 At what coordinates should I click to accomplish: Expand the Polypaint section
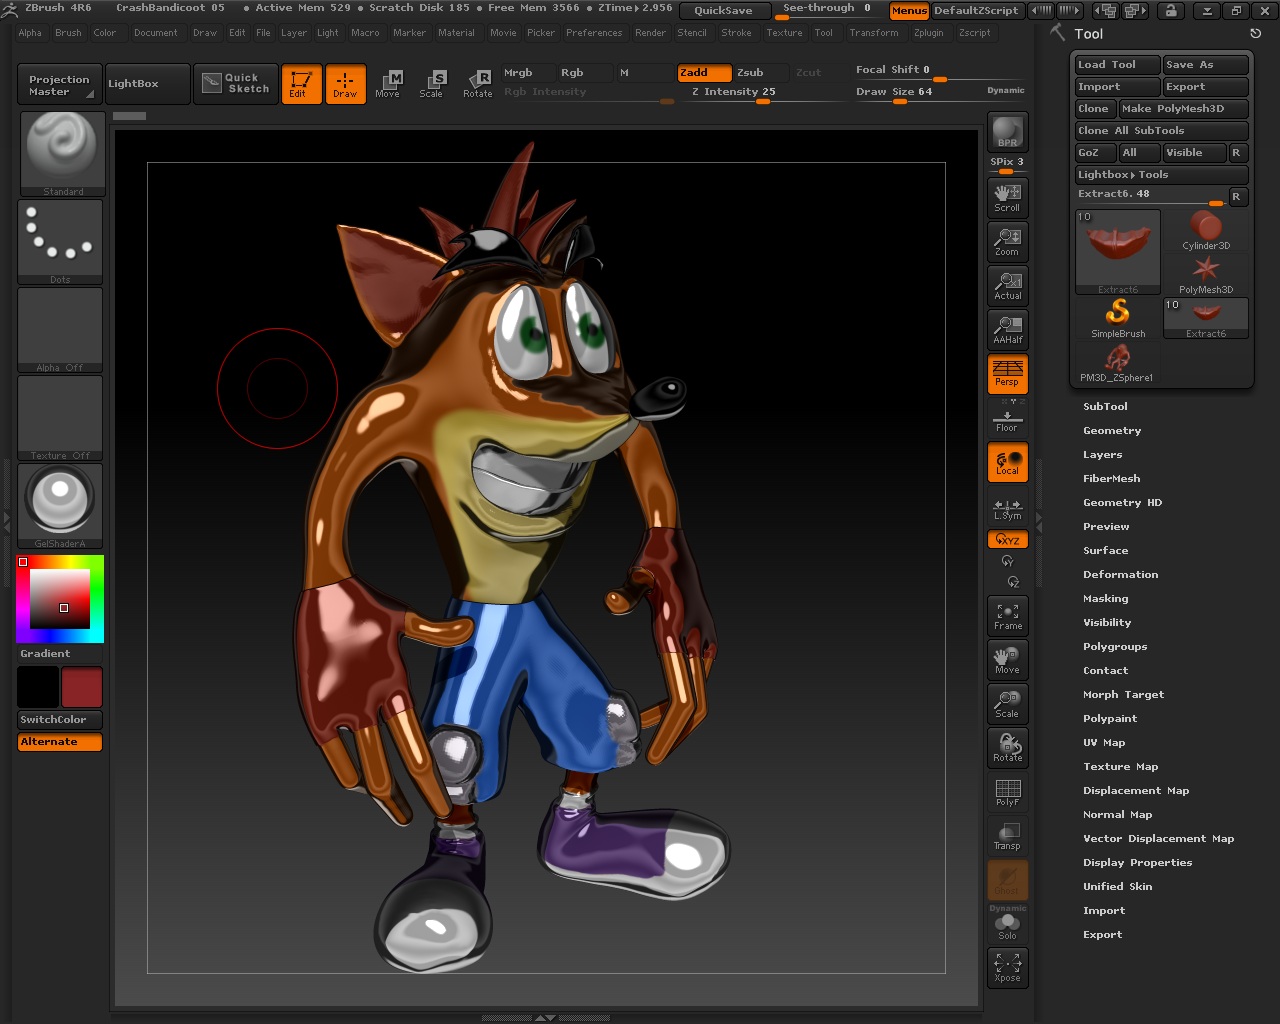tap(1110, 718)
